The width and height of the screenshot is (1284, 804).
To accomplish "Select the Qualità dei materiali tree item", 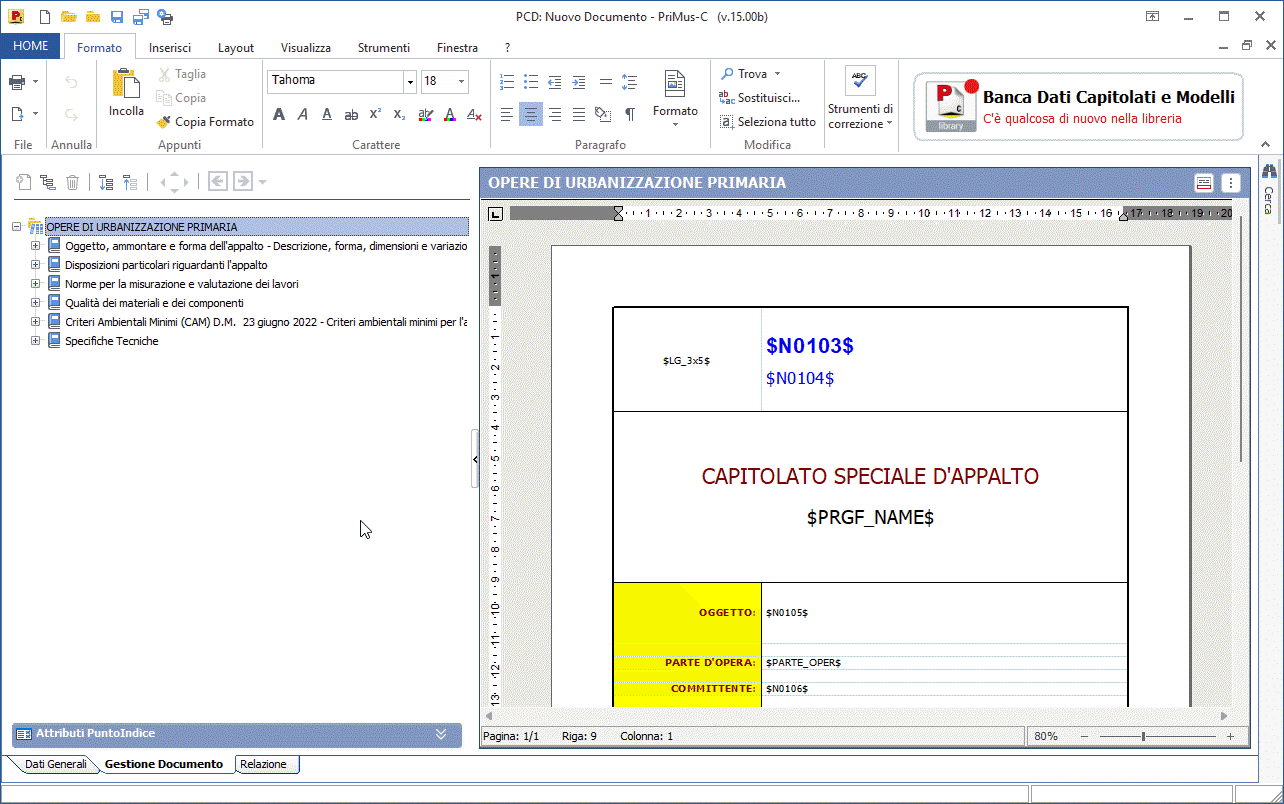I will (154, 303).
